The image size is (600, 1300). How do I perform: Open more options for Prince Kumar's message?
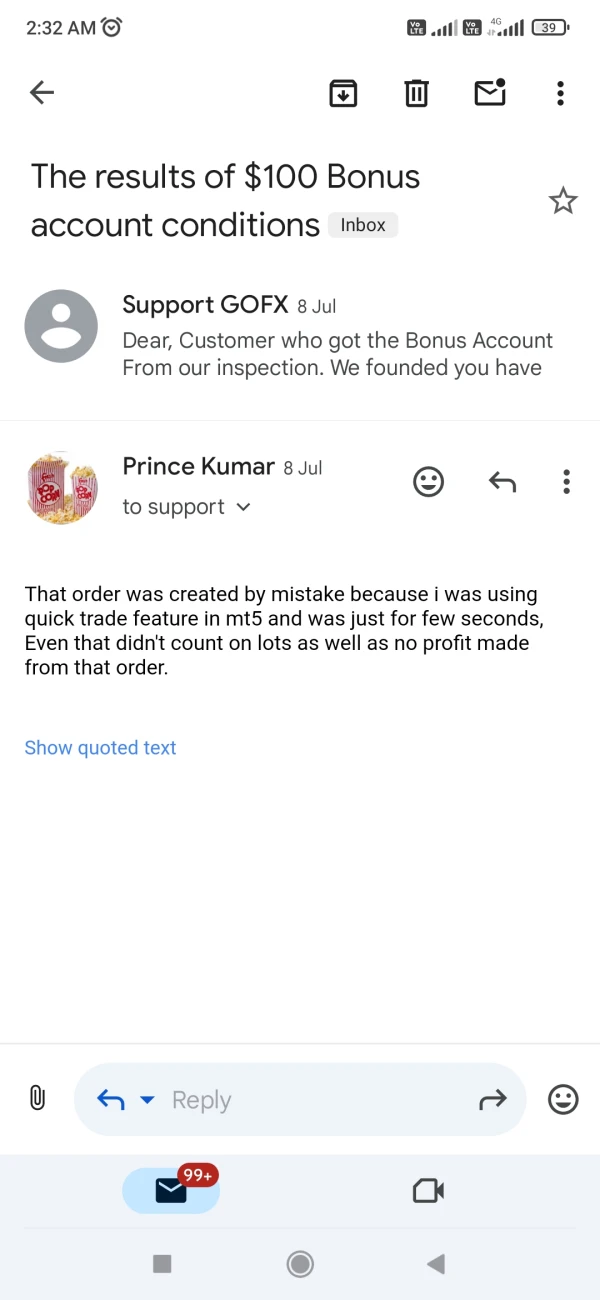point(566,482)
